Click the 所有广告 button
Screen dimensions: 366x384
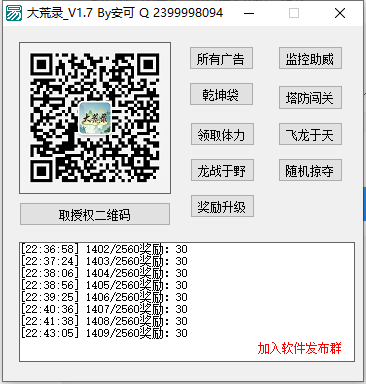221,58
